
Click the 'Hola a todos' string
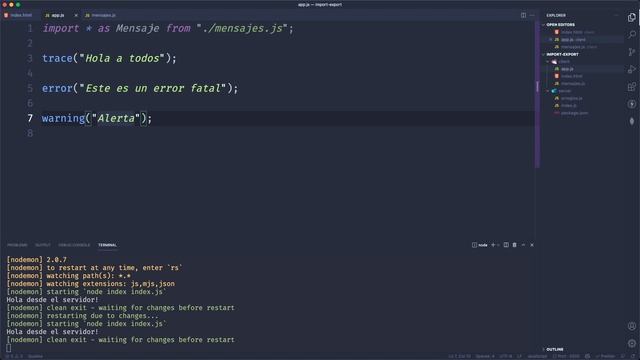point(122,58)
